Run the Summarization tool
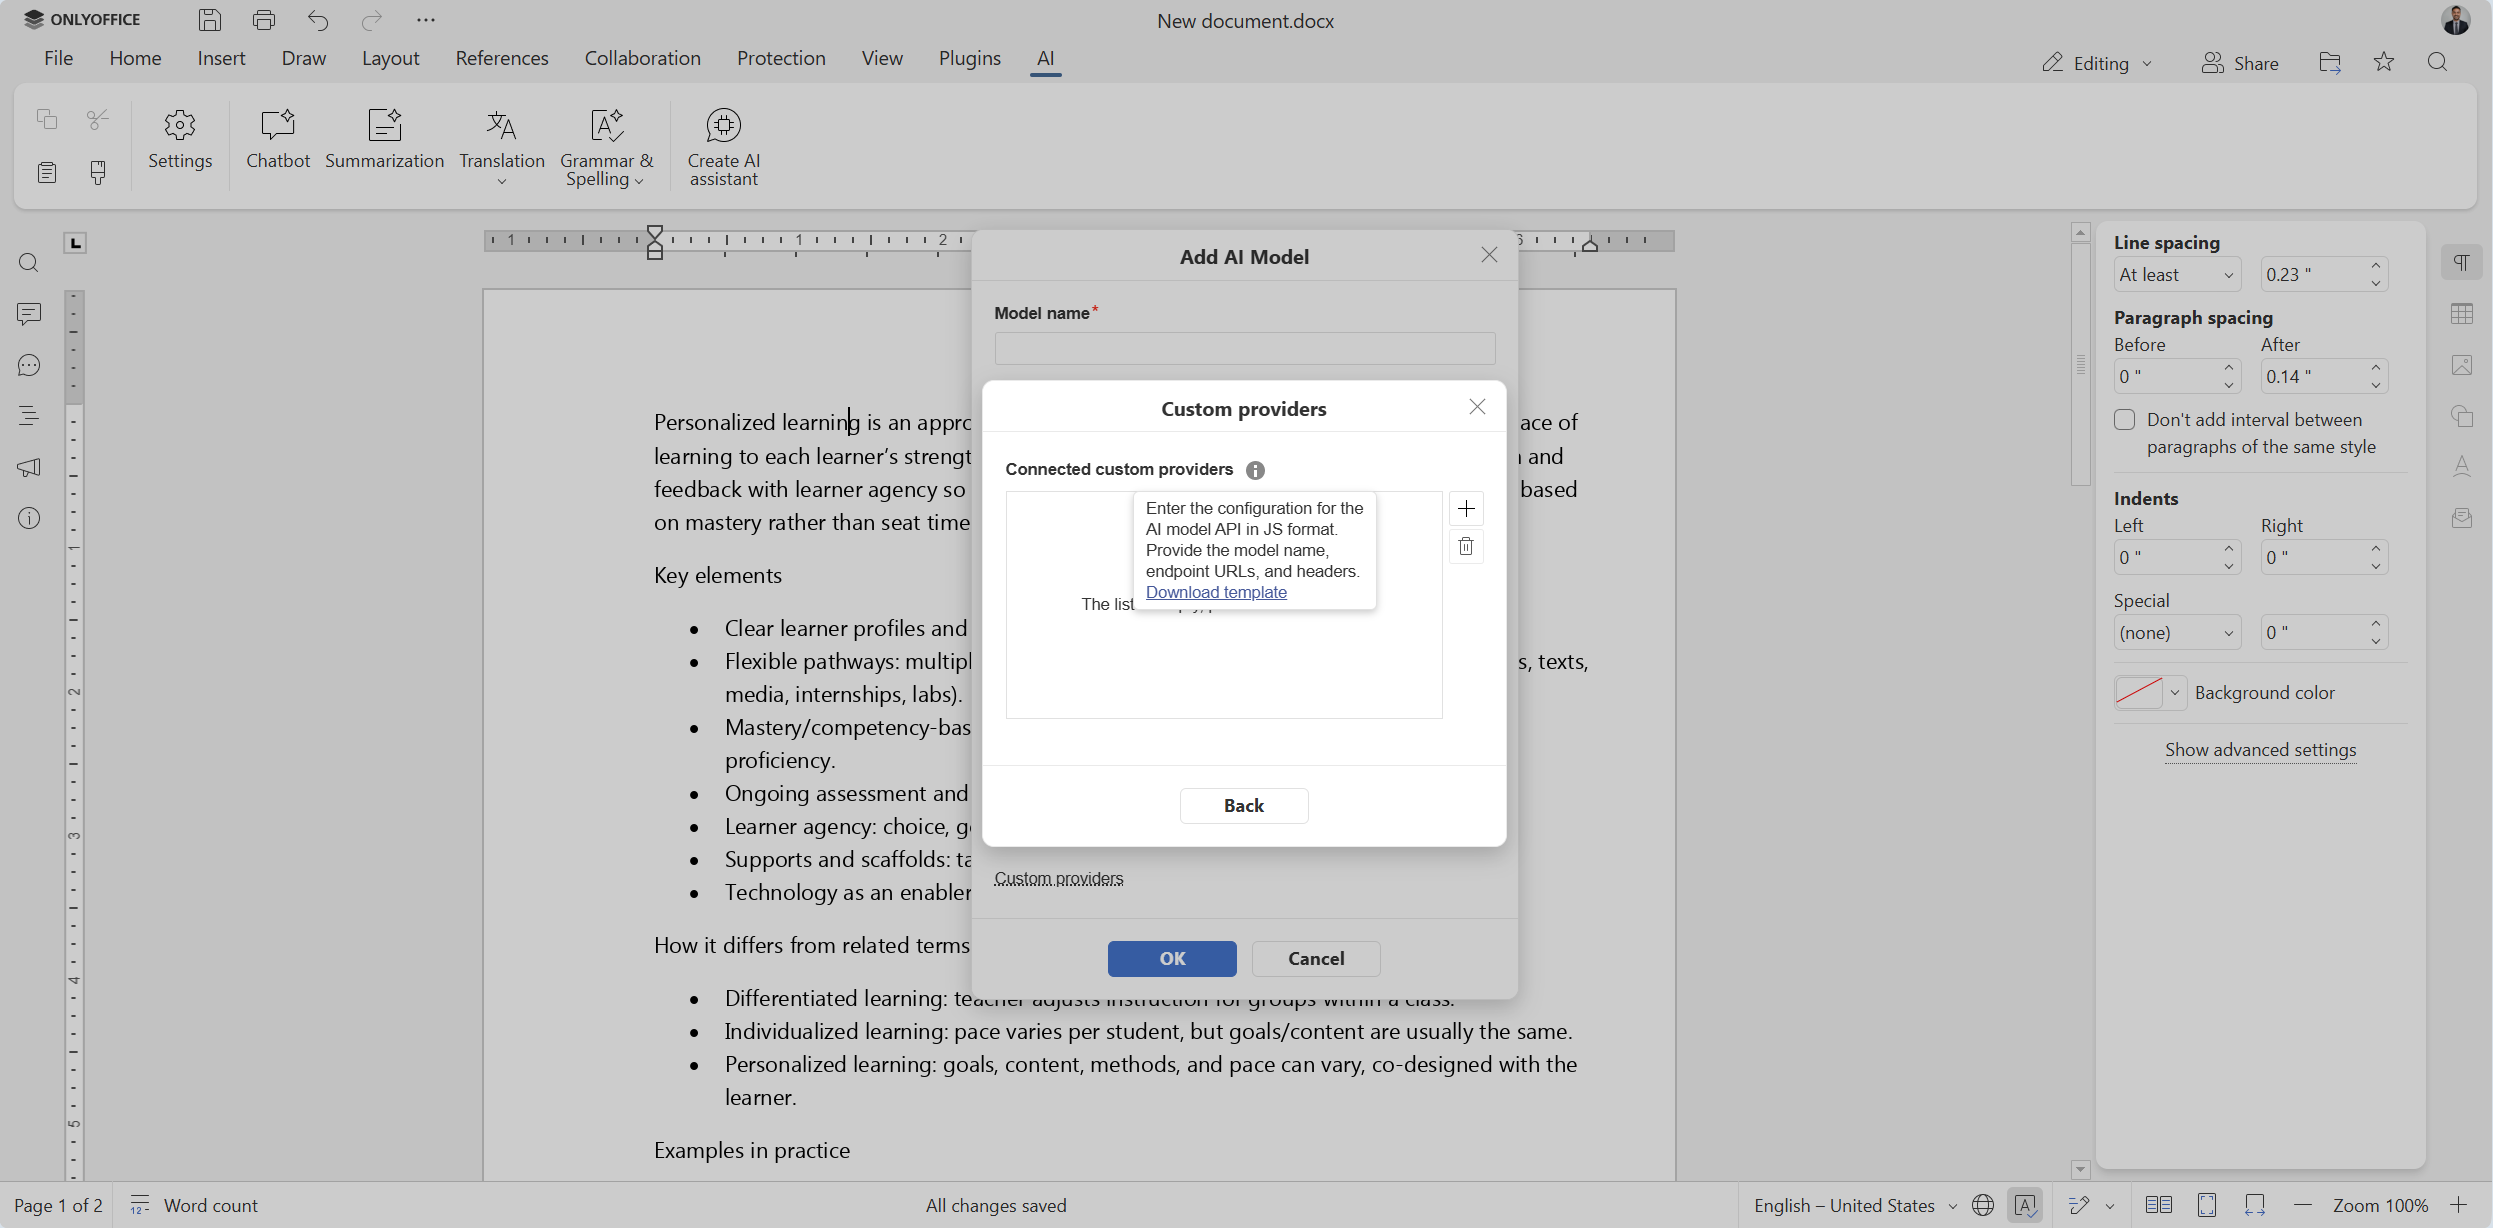This screenshot has width=2493, height=1228. 384,140
